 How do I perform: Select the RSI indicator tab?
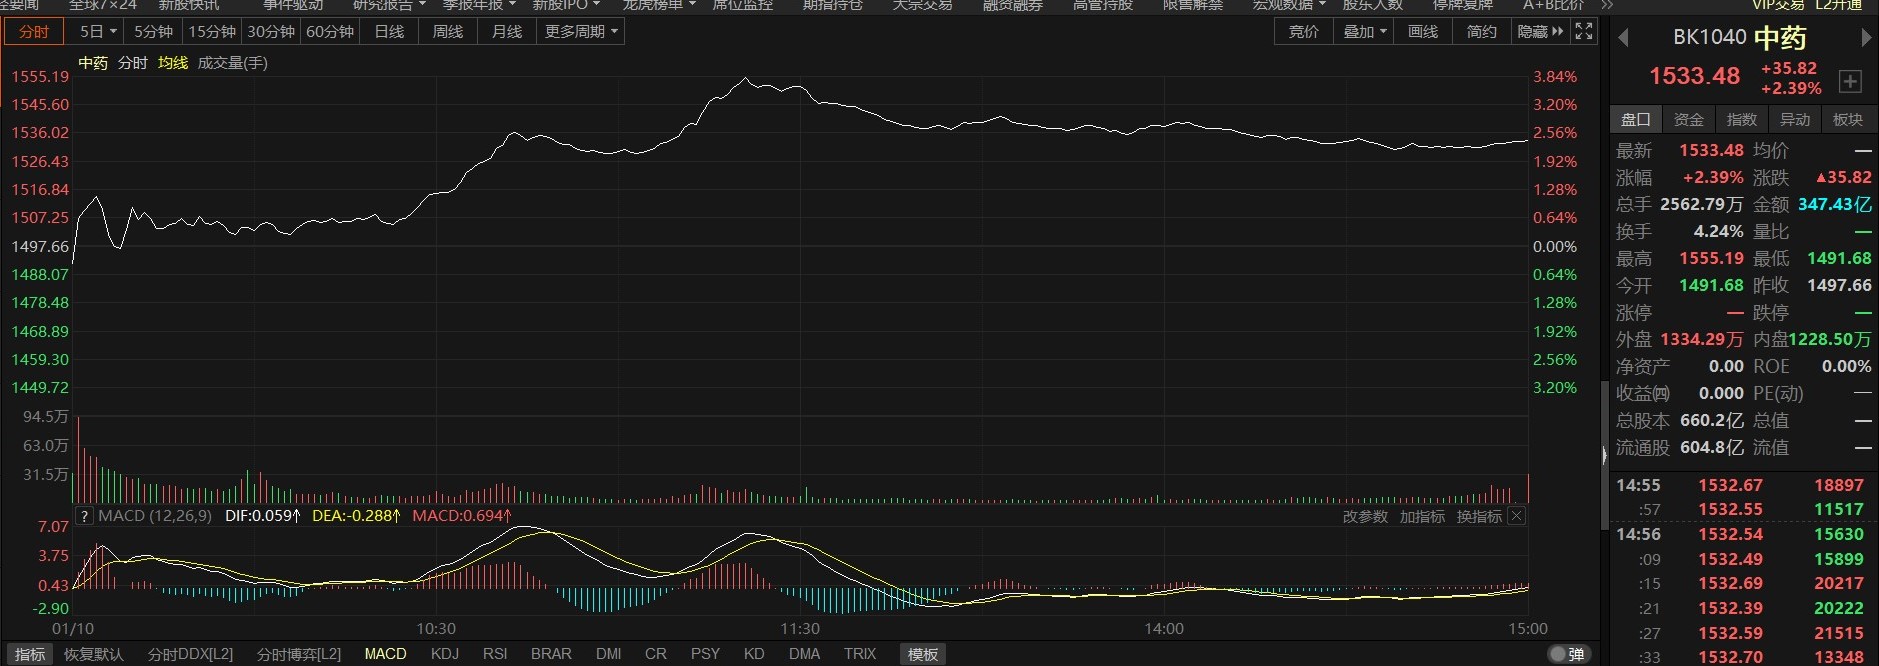point(495,654)
